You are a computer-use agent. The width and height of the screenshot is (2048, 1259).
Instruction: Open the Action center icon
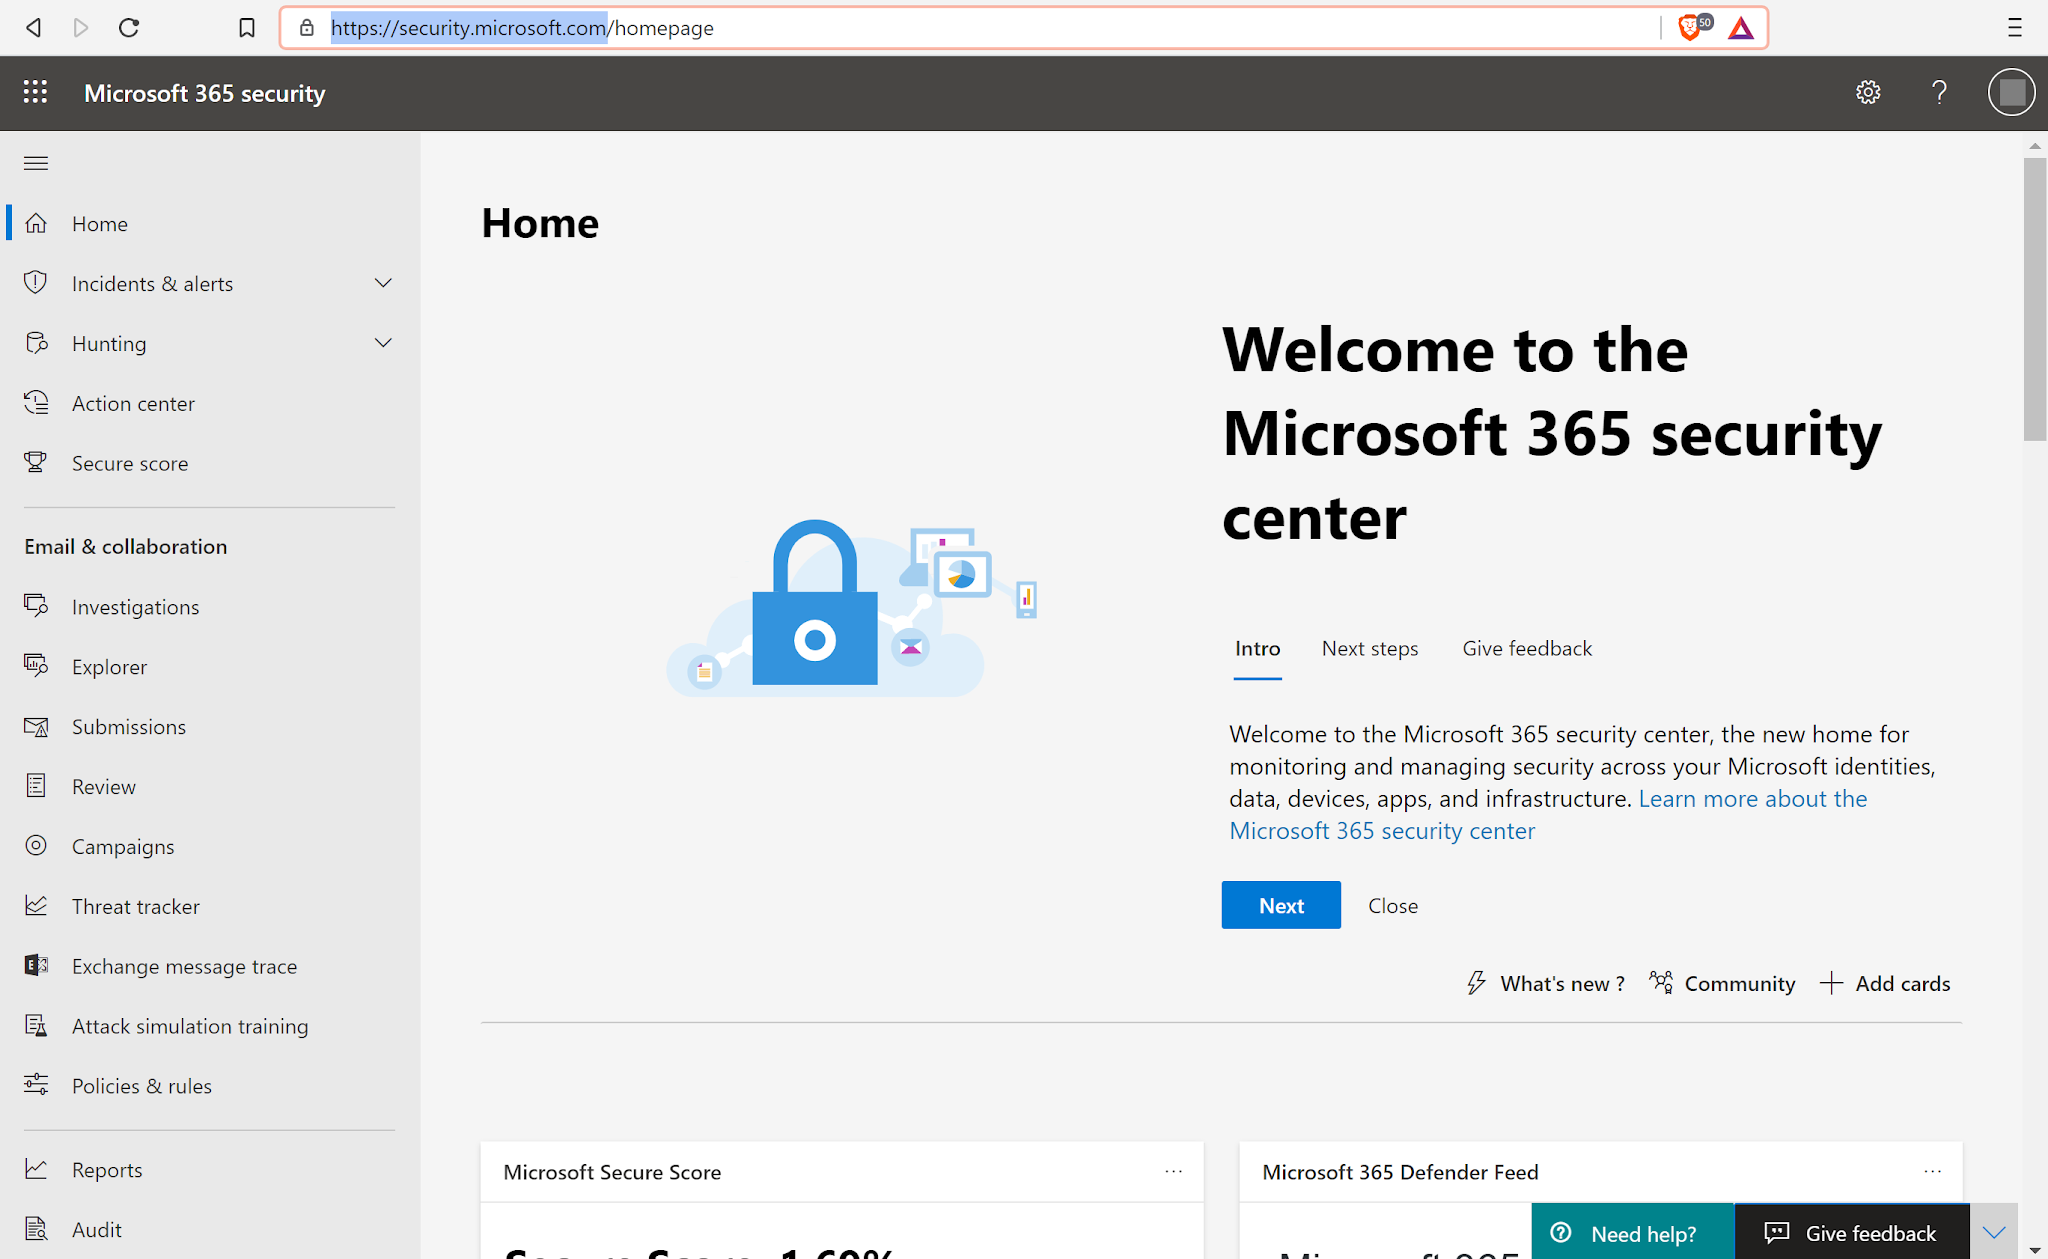(36, 402)
